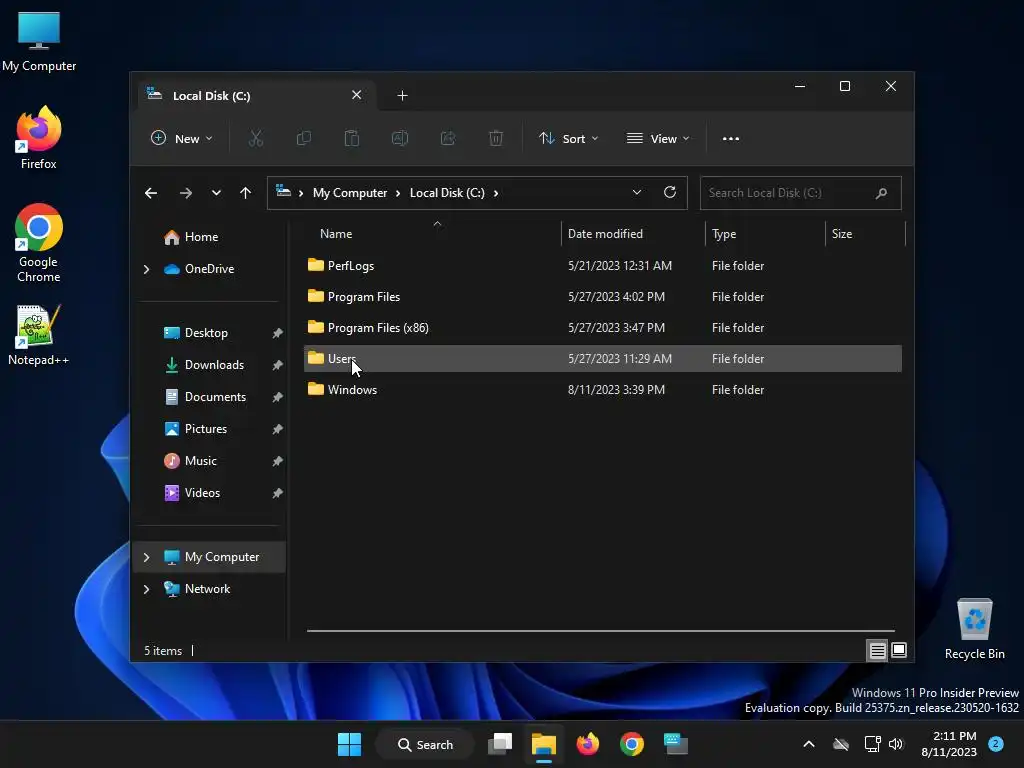This screenshot has height=768, width=1024.
Task: Click the last pinned app taskbar icon
Action: tap(676, 744)
